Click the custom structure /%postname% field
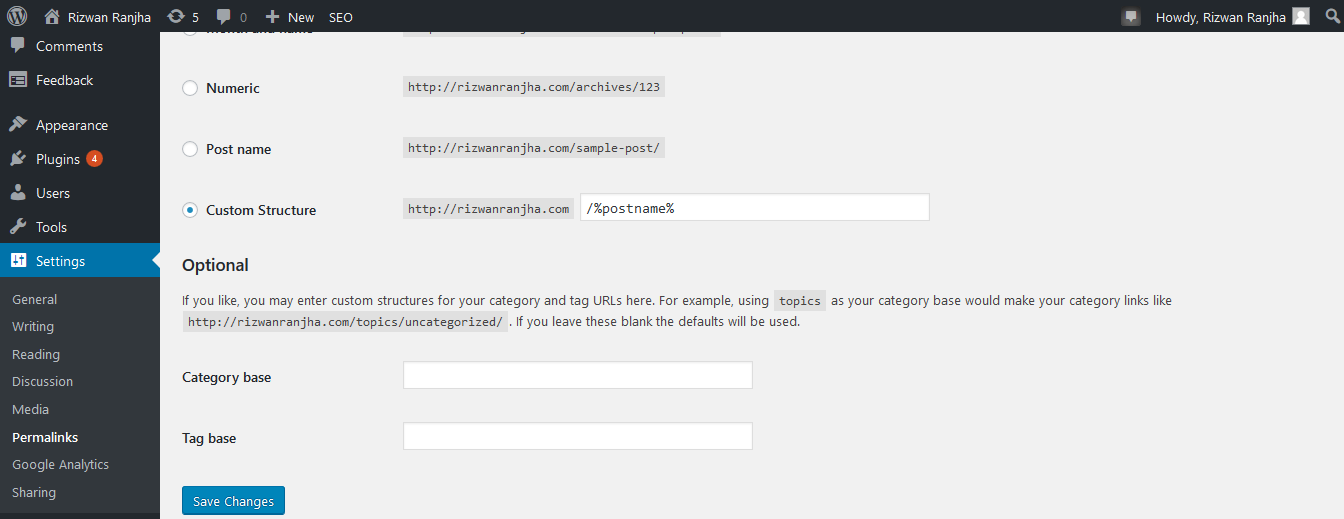The image size is (1344, 519). (x=755, y=207)
